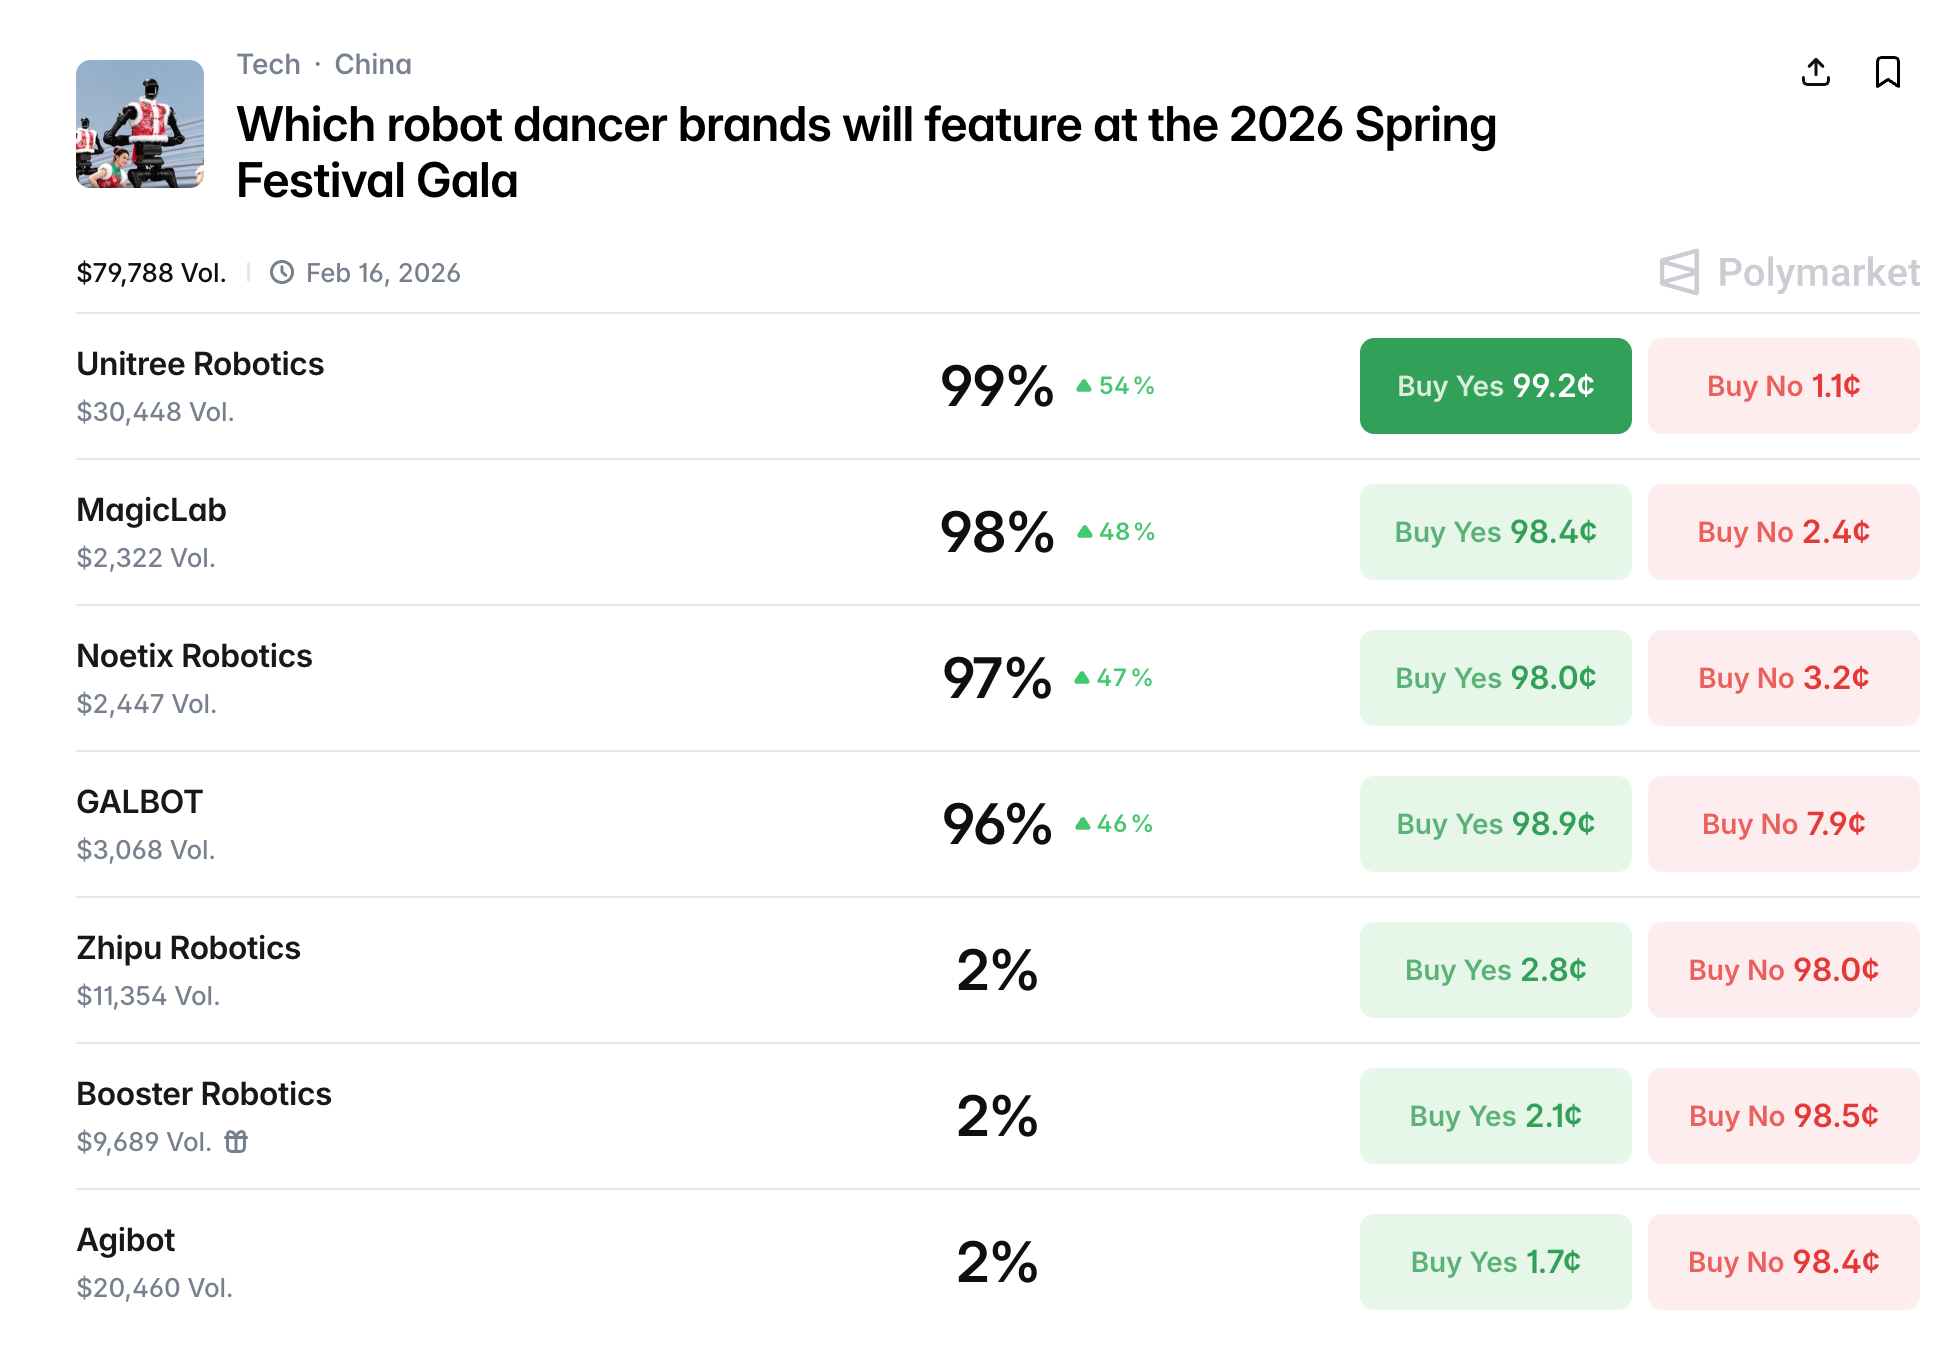Select the Zhipu Robotics outcome name
The image size is (1948, 1346).
point(188,948)
